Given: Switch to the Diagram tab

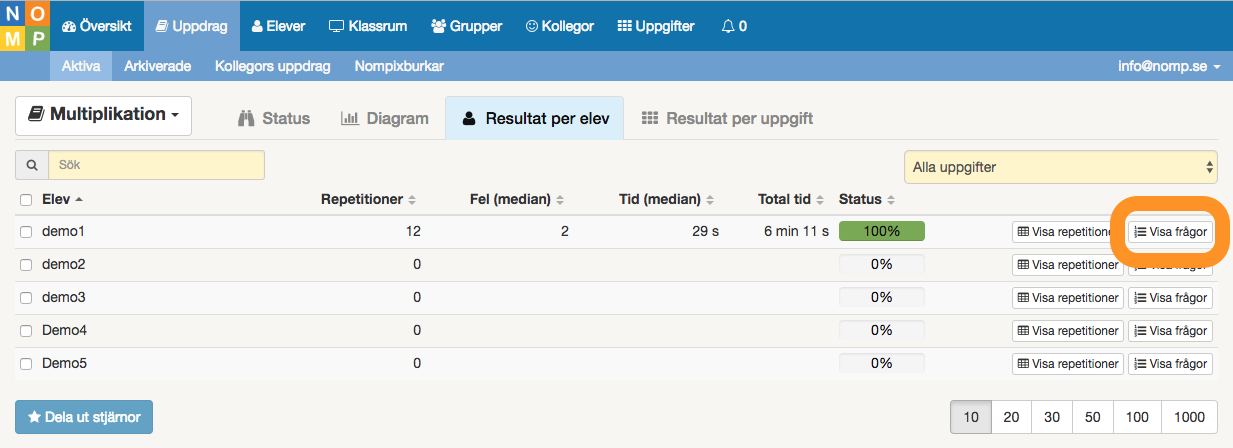Looking at the screenshot, I should tap(385, 118).
